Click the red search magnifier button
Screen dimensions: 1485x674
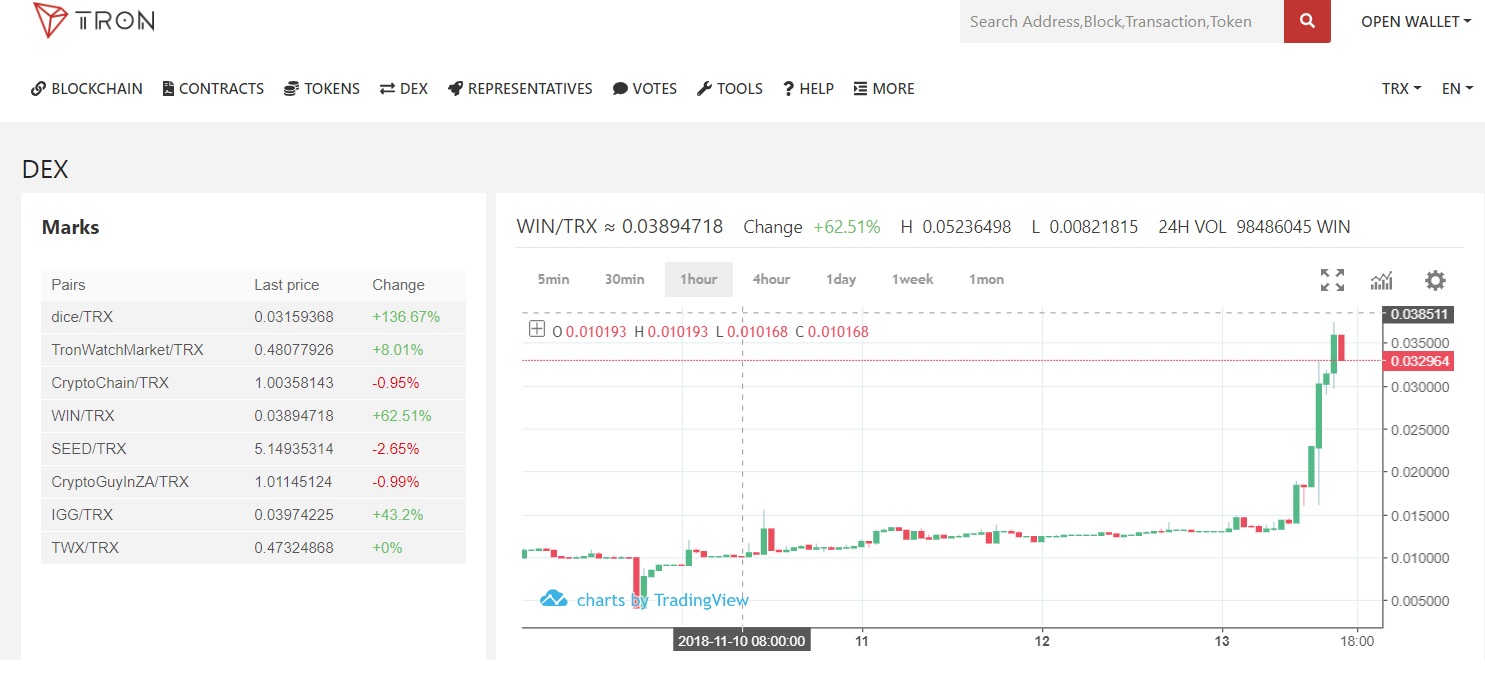(1307, 21)
